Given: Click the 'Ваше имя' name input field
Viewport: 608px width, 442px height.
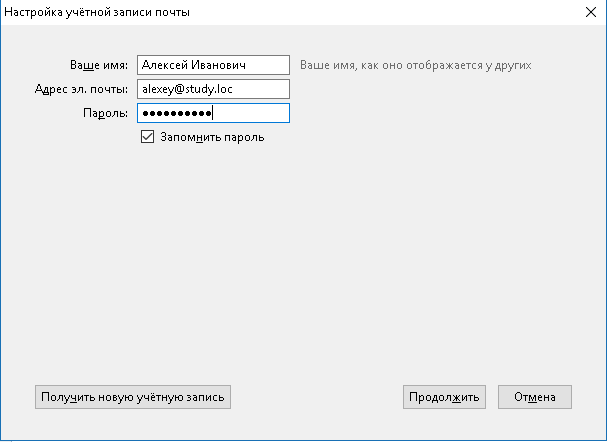Looking at the screenshot, I should [x=213, y=65].
